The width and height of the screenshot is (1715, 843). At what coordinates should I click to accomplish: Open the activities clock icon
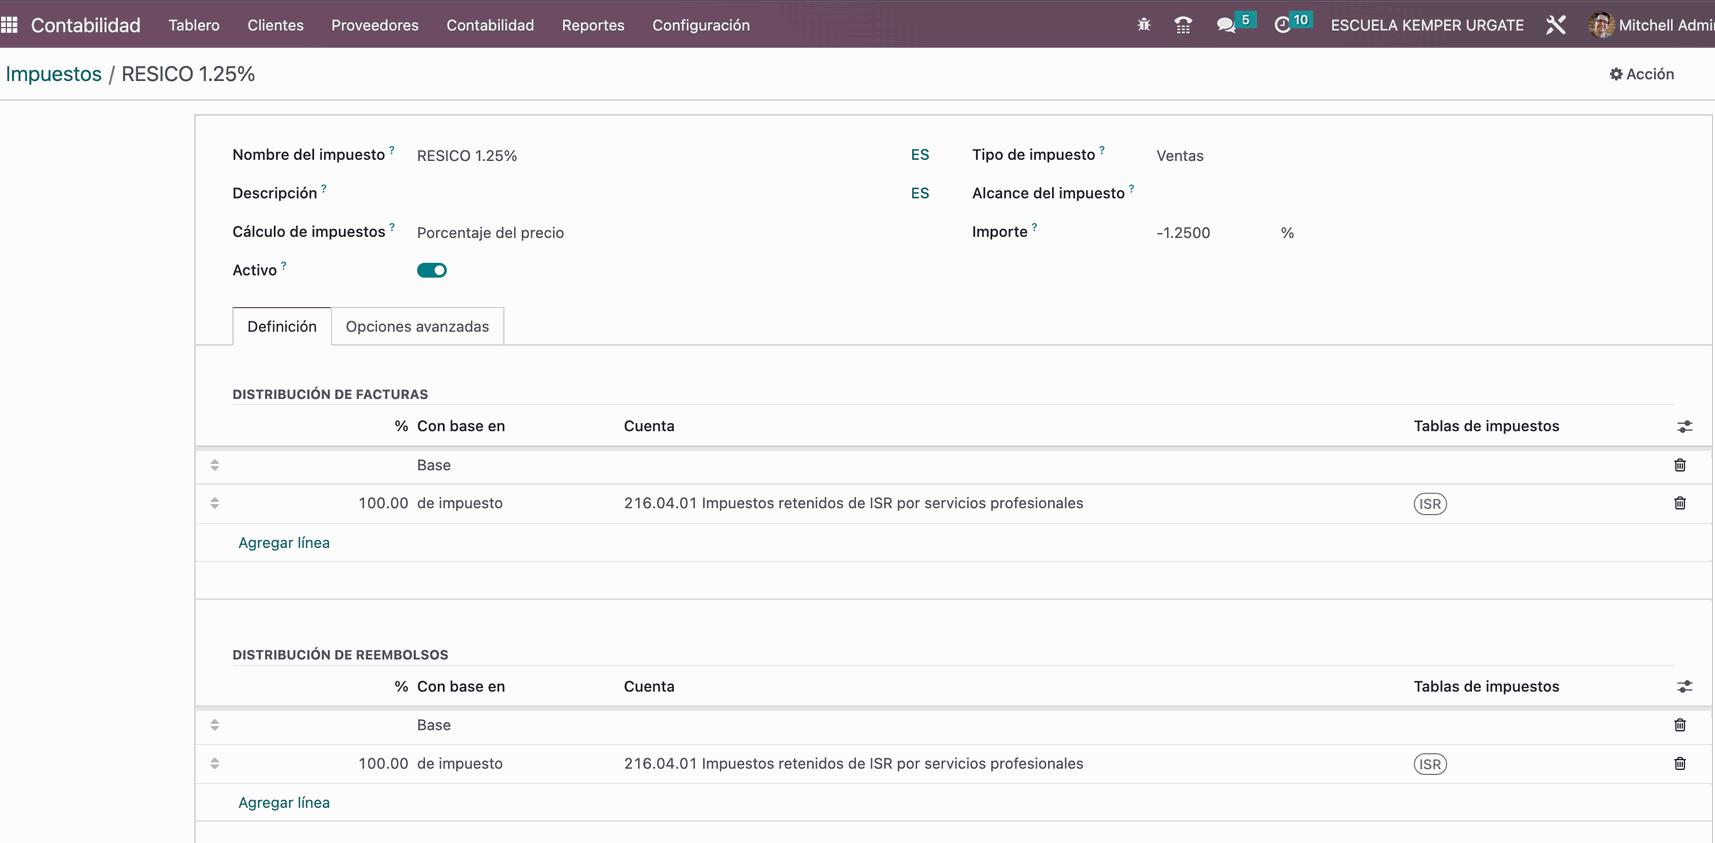1282,25
